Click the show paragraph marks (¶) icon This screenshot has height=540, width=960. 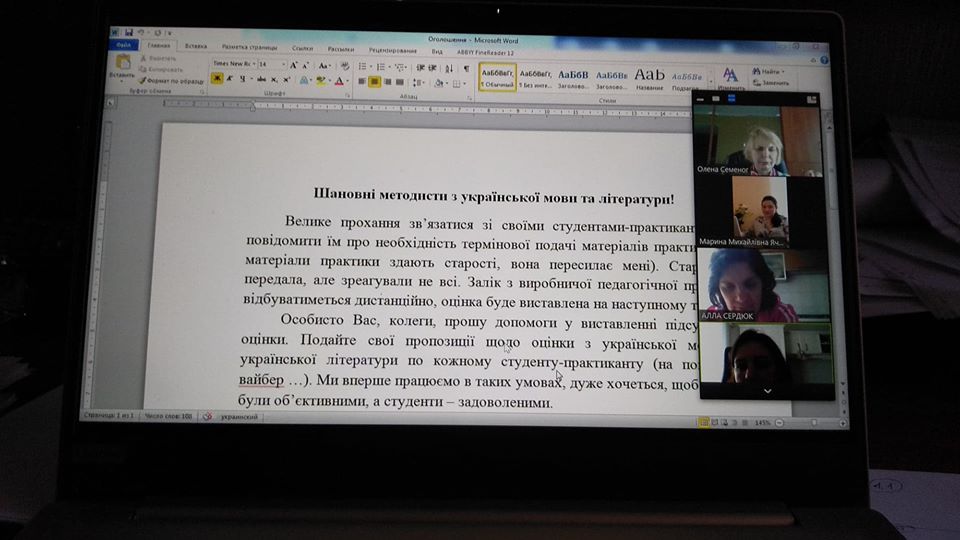466,67
